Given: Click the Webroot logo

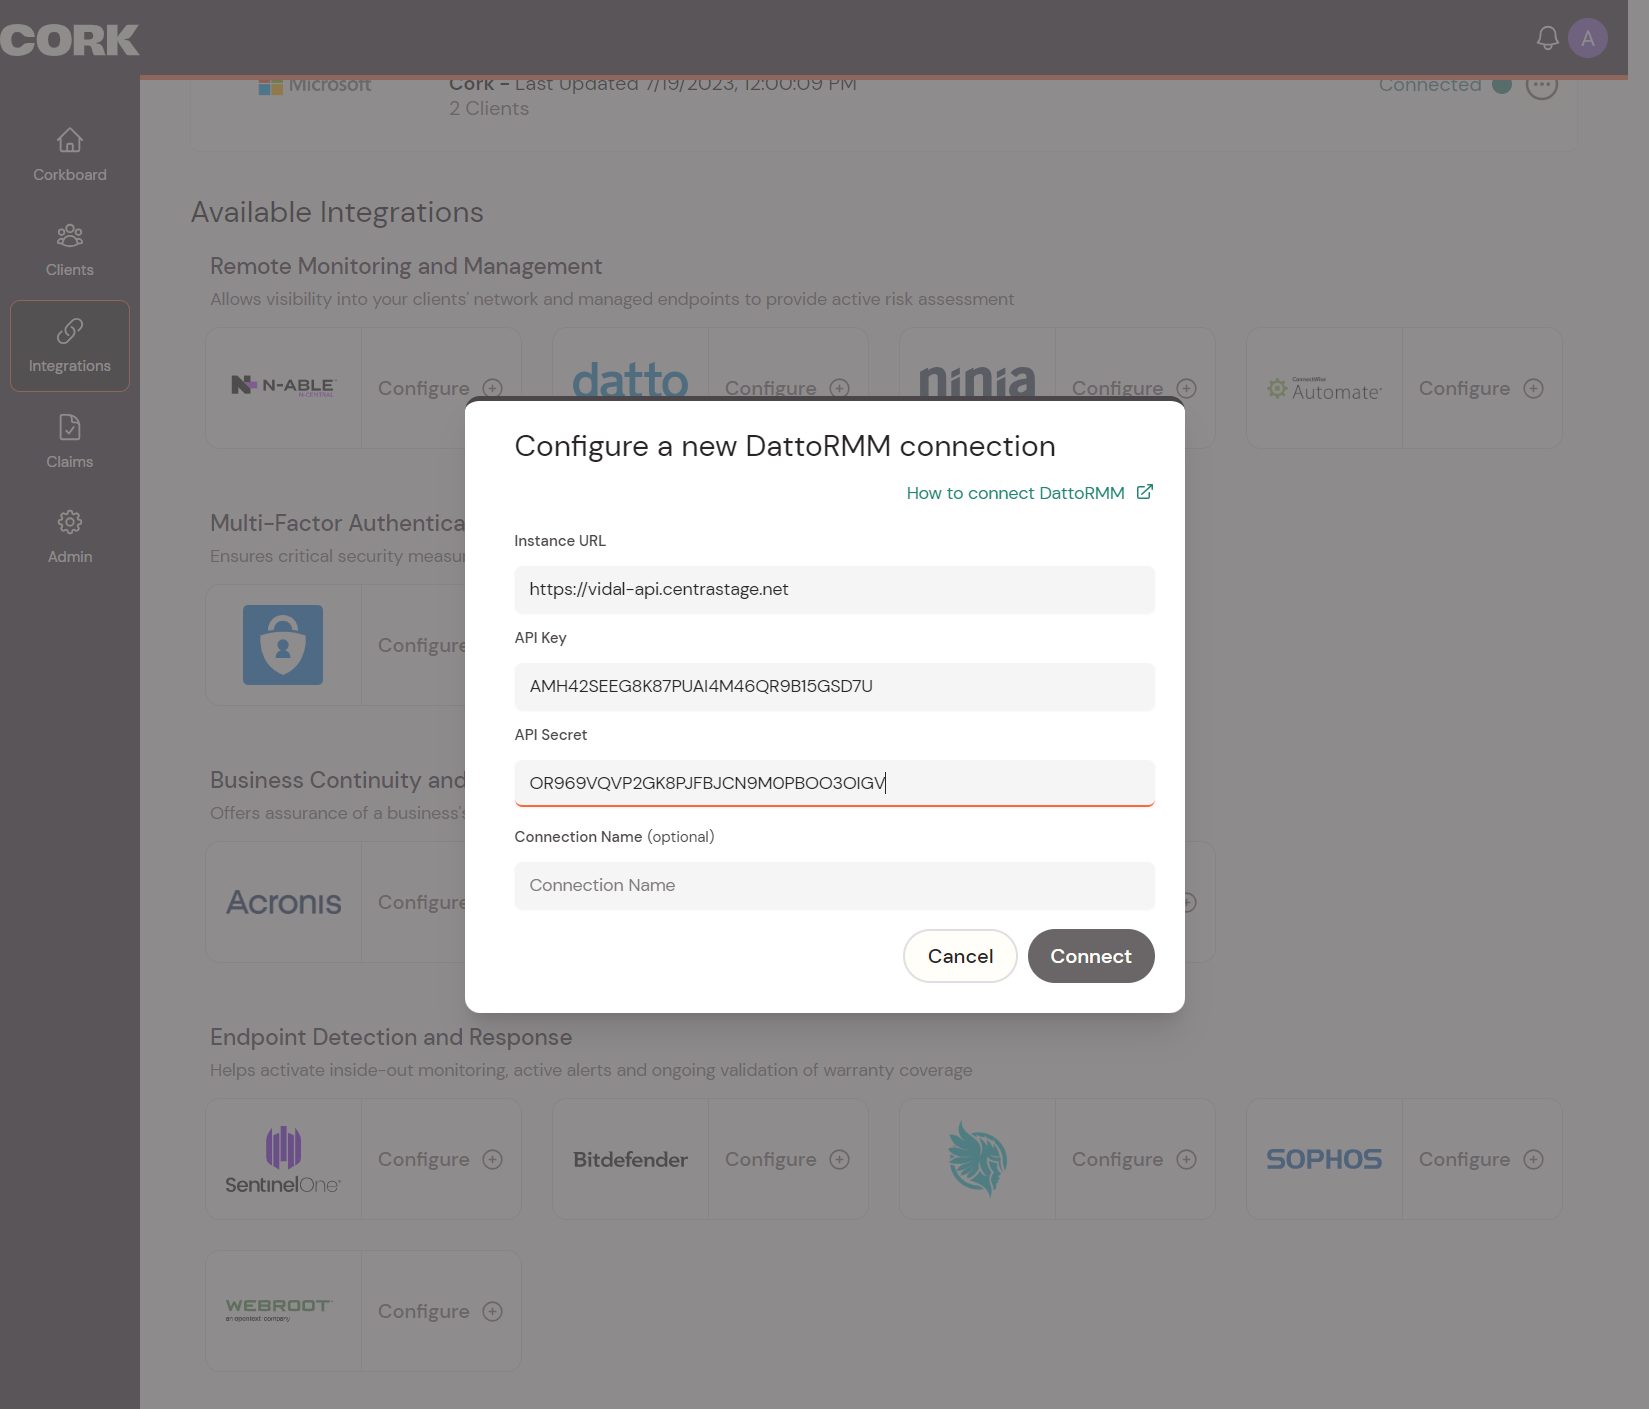Looking at the screenshot, I should [279, 1310].
